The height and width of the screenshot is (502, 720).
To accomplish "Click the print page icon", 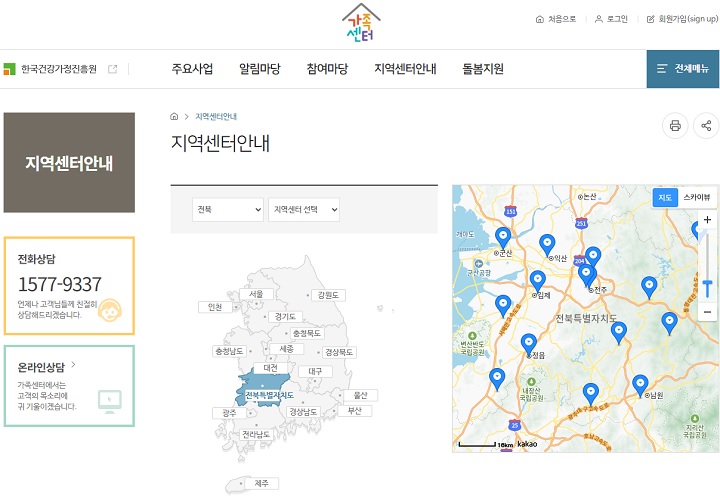I will 675,125.
